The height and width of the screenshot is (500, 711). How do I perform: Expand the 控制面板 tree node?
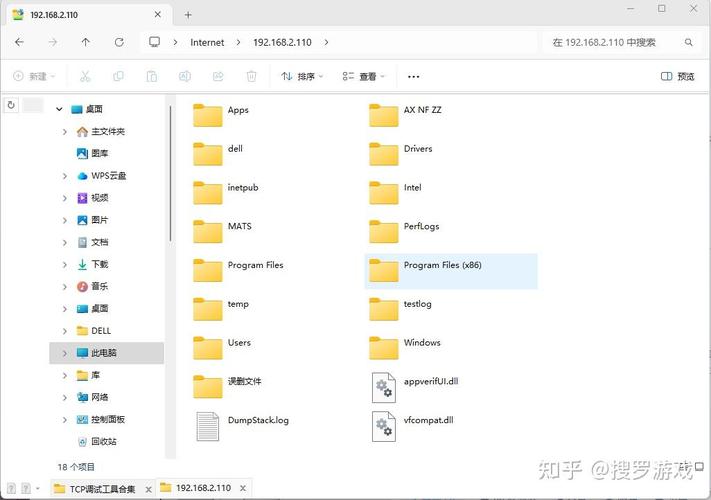point(64,419)
